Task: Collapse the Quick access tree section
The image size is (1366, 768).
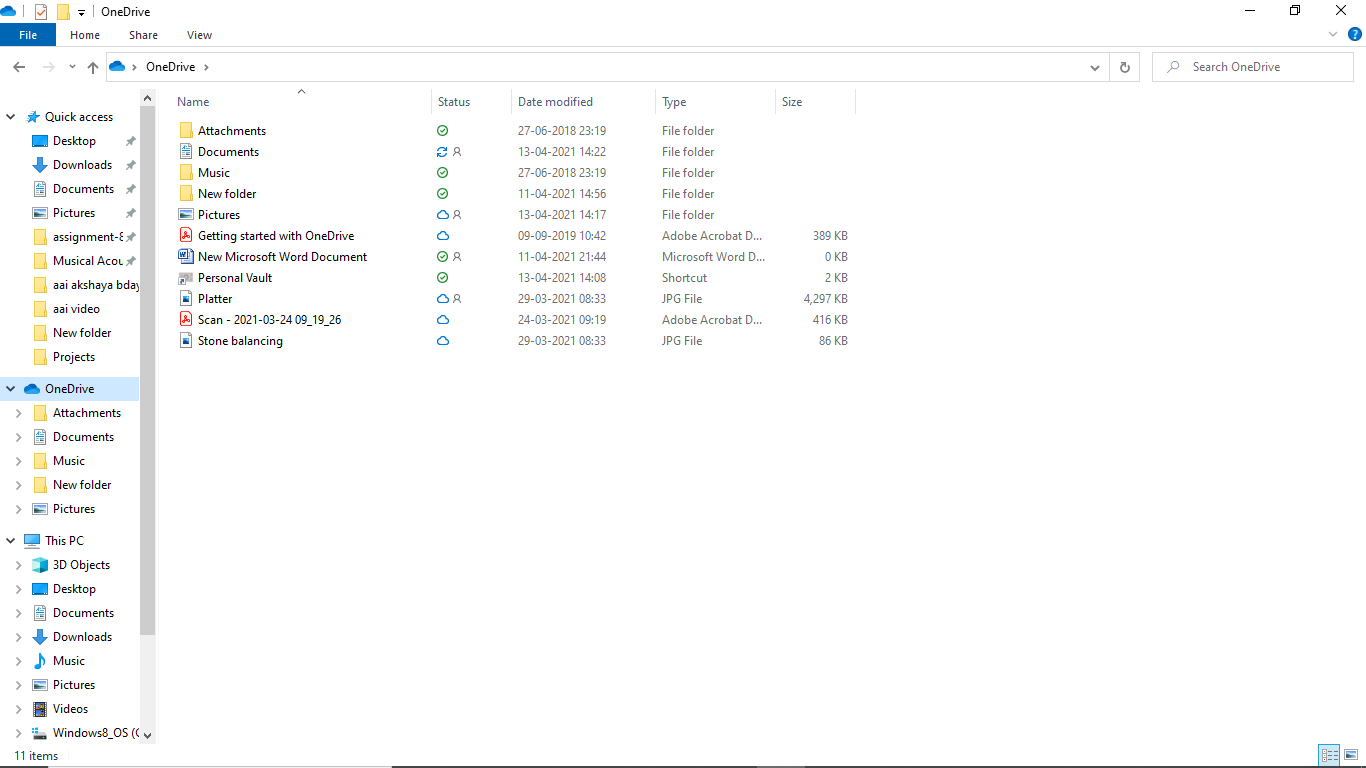Action: pos(11,117)
